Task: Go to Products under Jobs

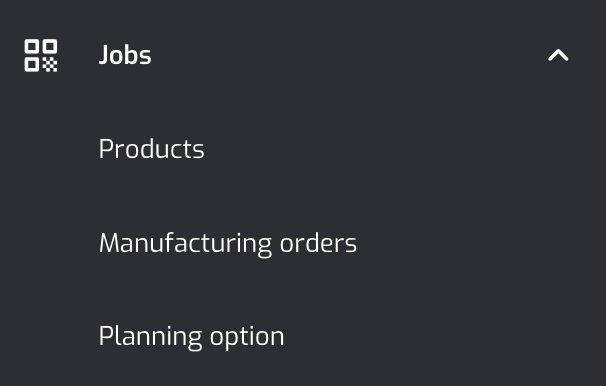Action: click(152, 149)
